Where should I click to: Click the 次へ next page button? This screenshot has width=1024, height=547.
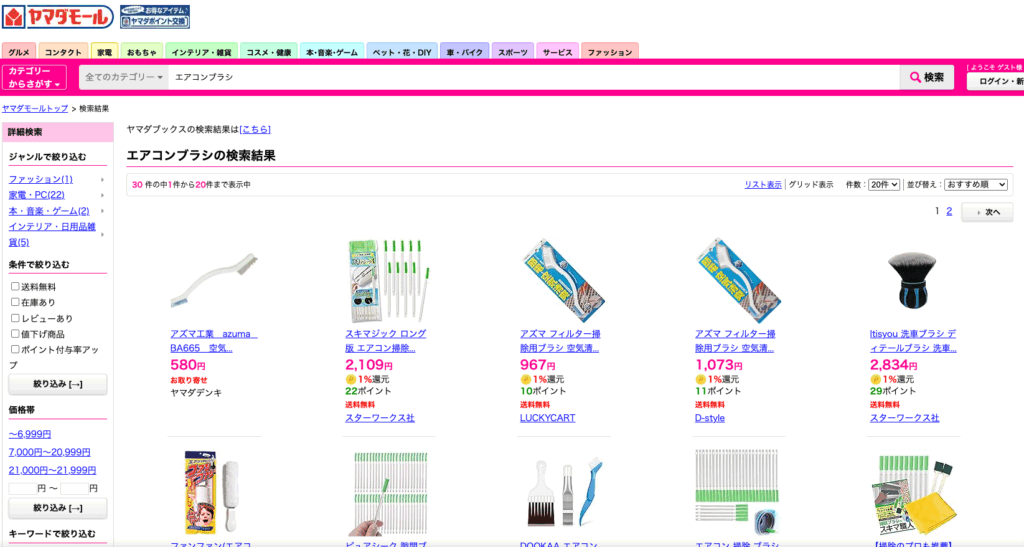point(987,212)
